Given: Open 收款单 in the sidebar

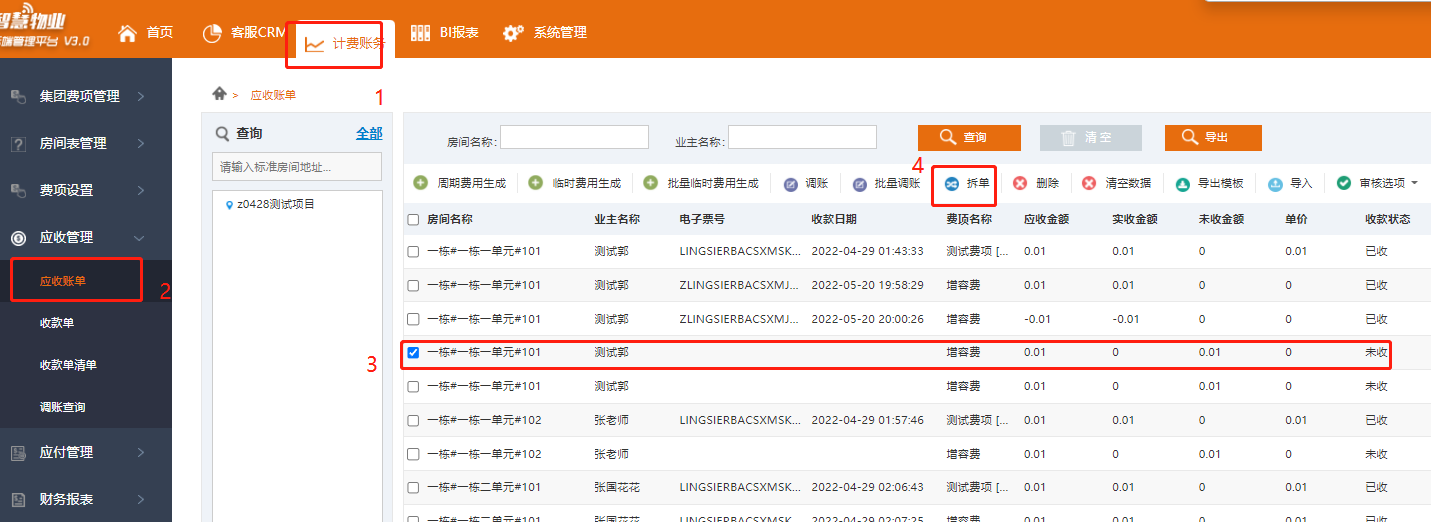Looking at the screenshot, I should point(57,323).
